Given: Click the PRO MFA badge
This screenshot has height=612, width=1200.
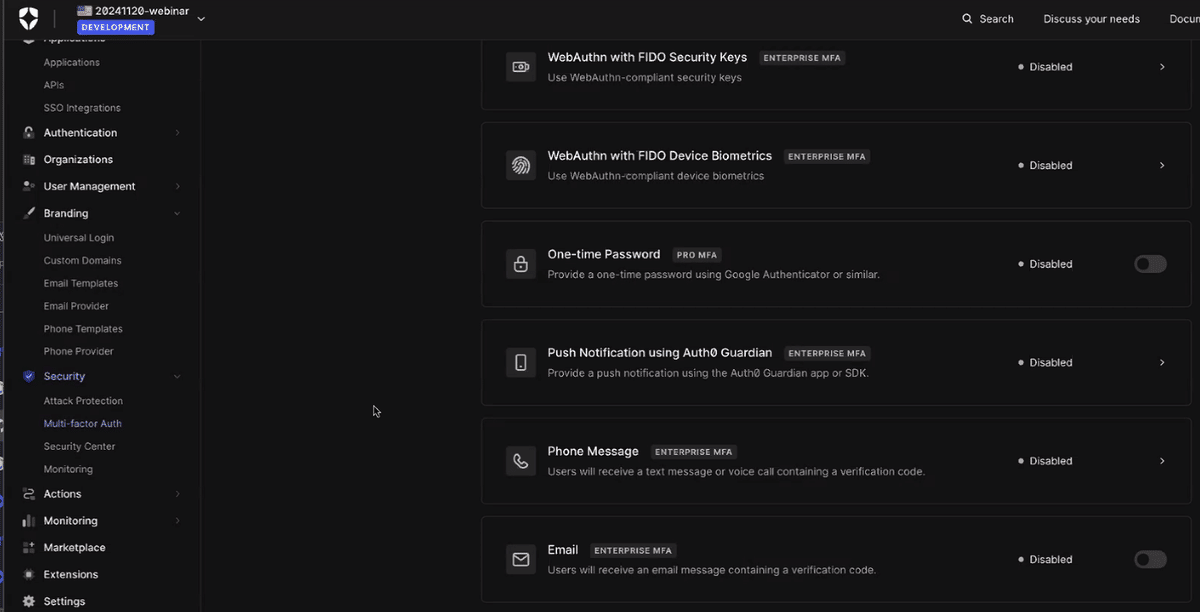Looking at the screenshot, I should click(698, 255).
